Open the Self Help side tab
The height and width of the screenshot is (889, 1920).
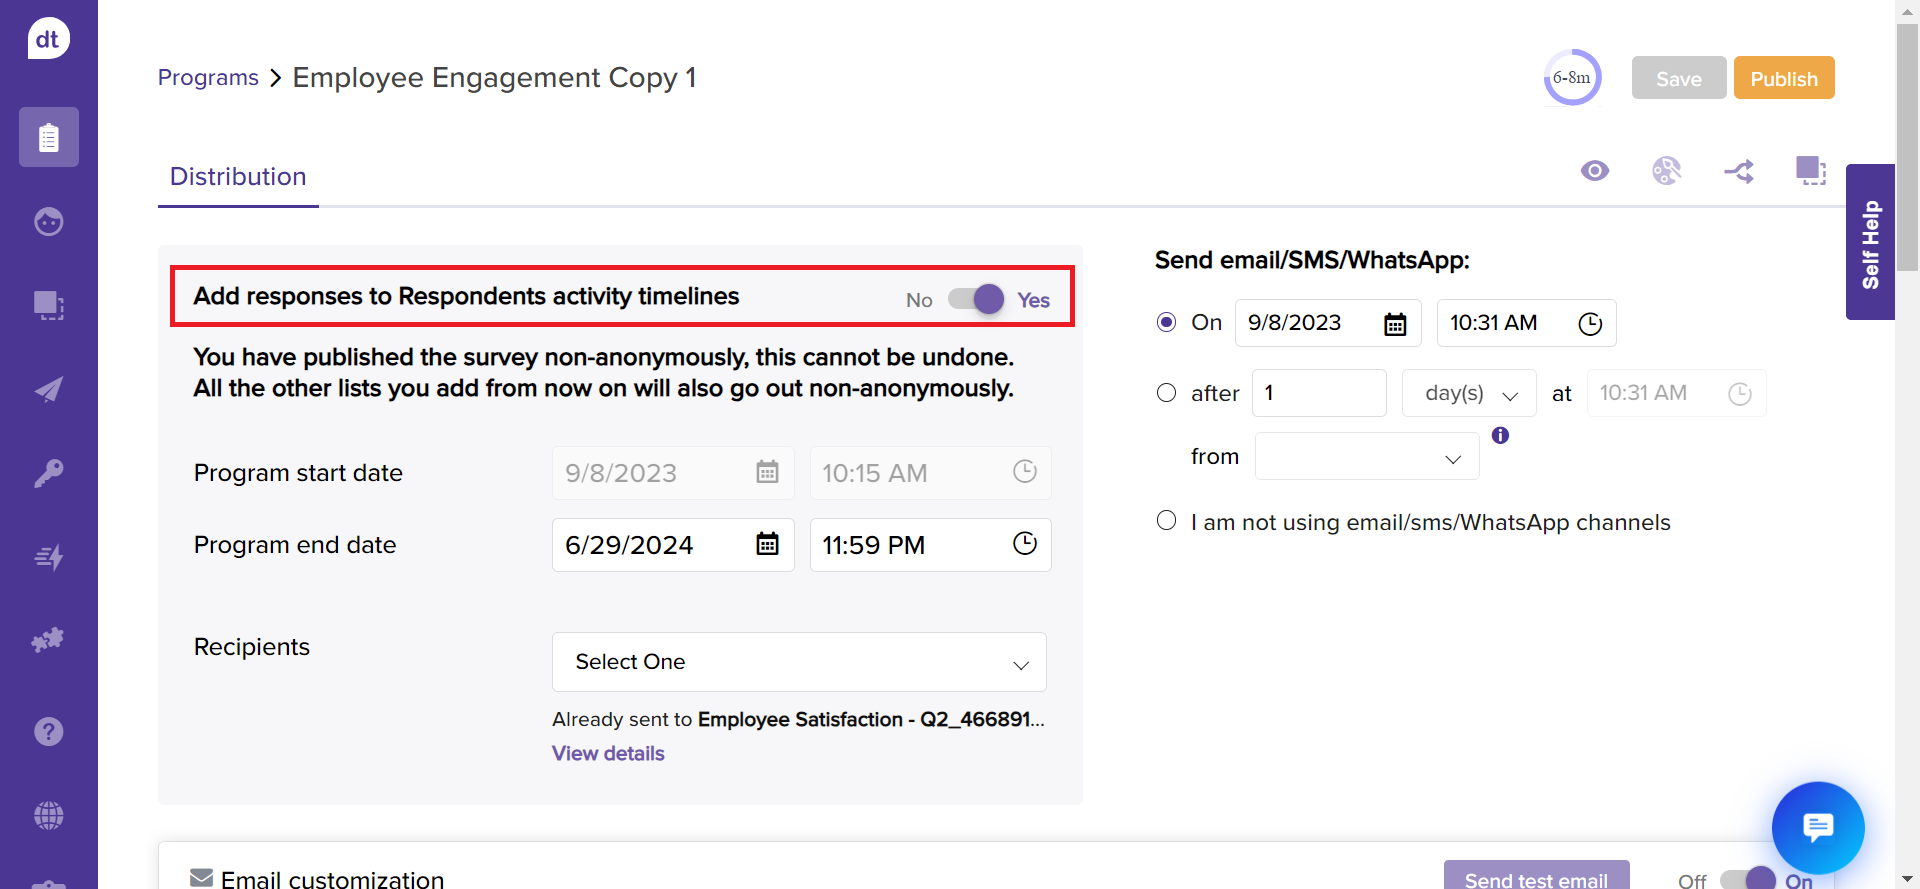(1870, 243)
